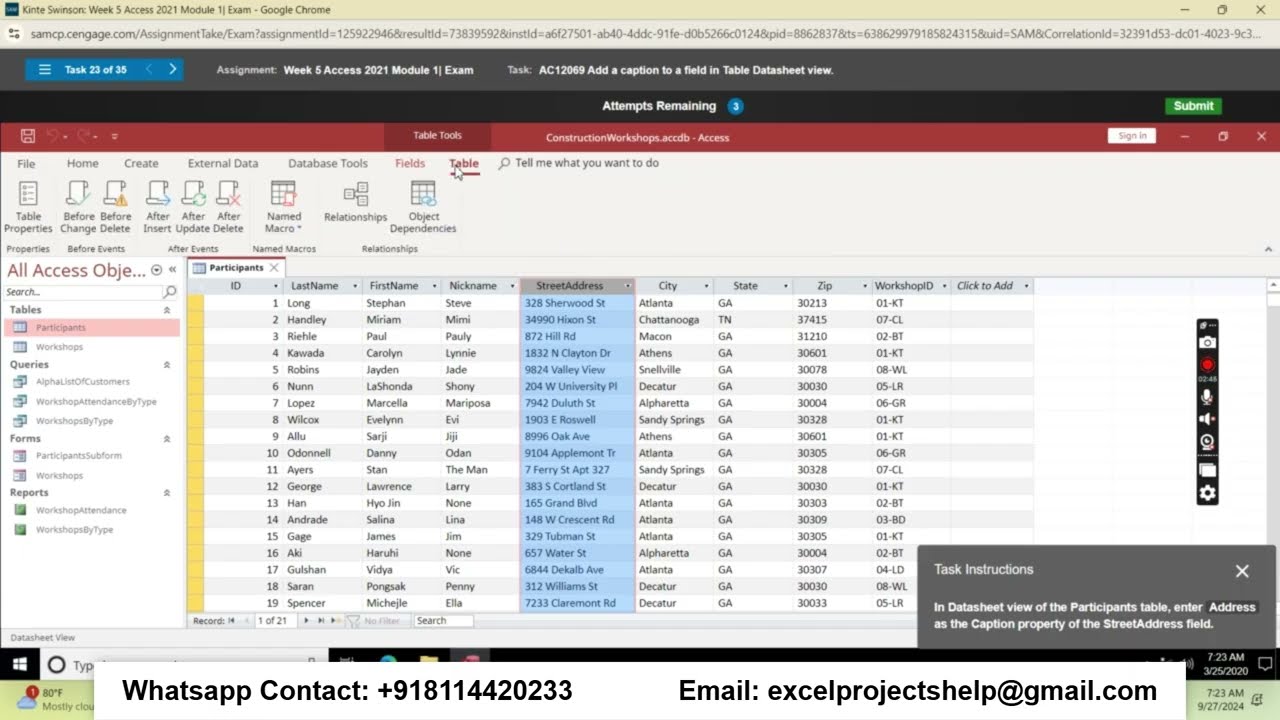
Task: Click the next record navigation arrow
Action: [307, 621]
